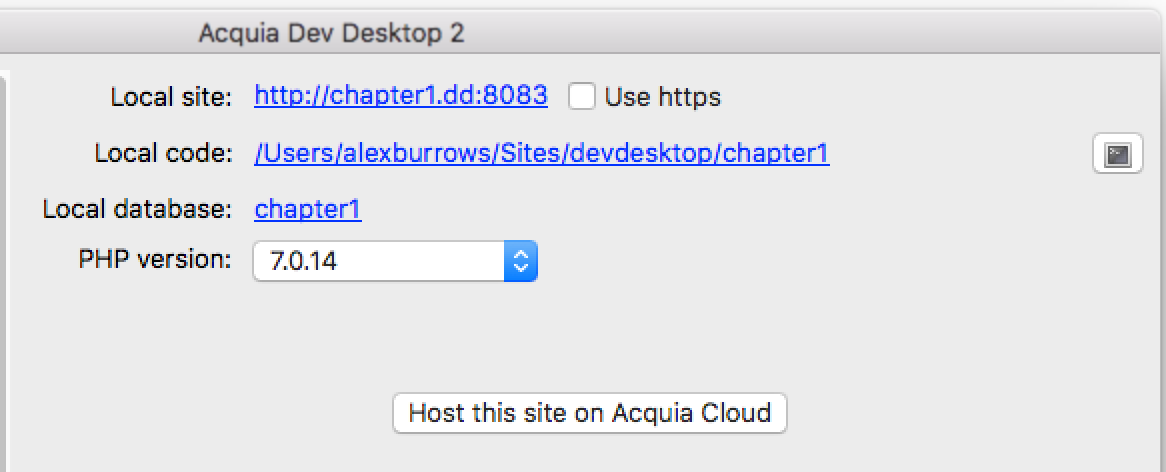Open the /Users/alexburrows/Sites local code path link
Screen dimensions: 1166x472
click(x=541, y=153)
